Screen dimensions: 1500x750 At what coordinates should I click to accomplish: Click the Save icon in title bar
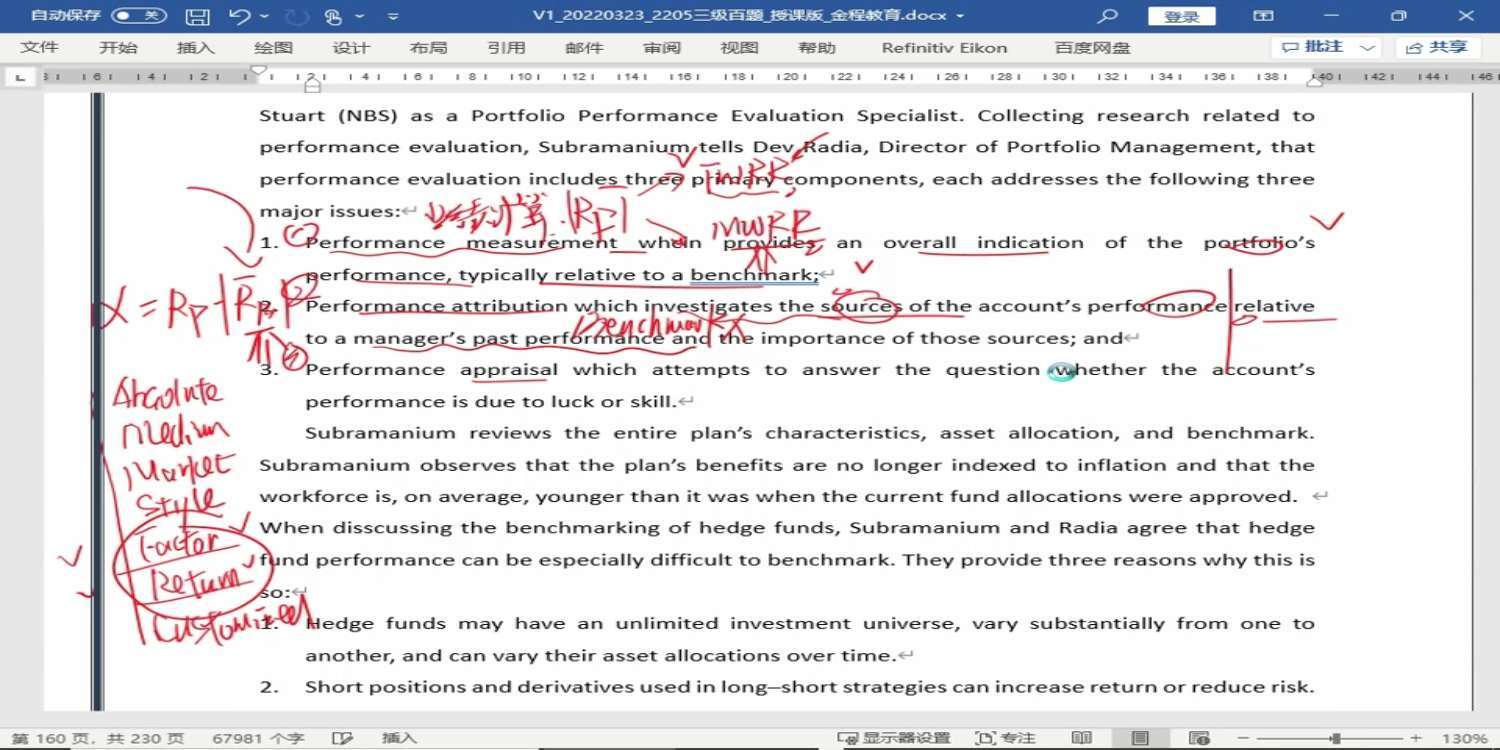tap(198, 16)
